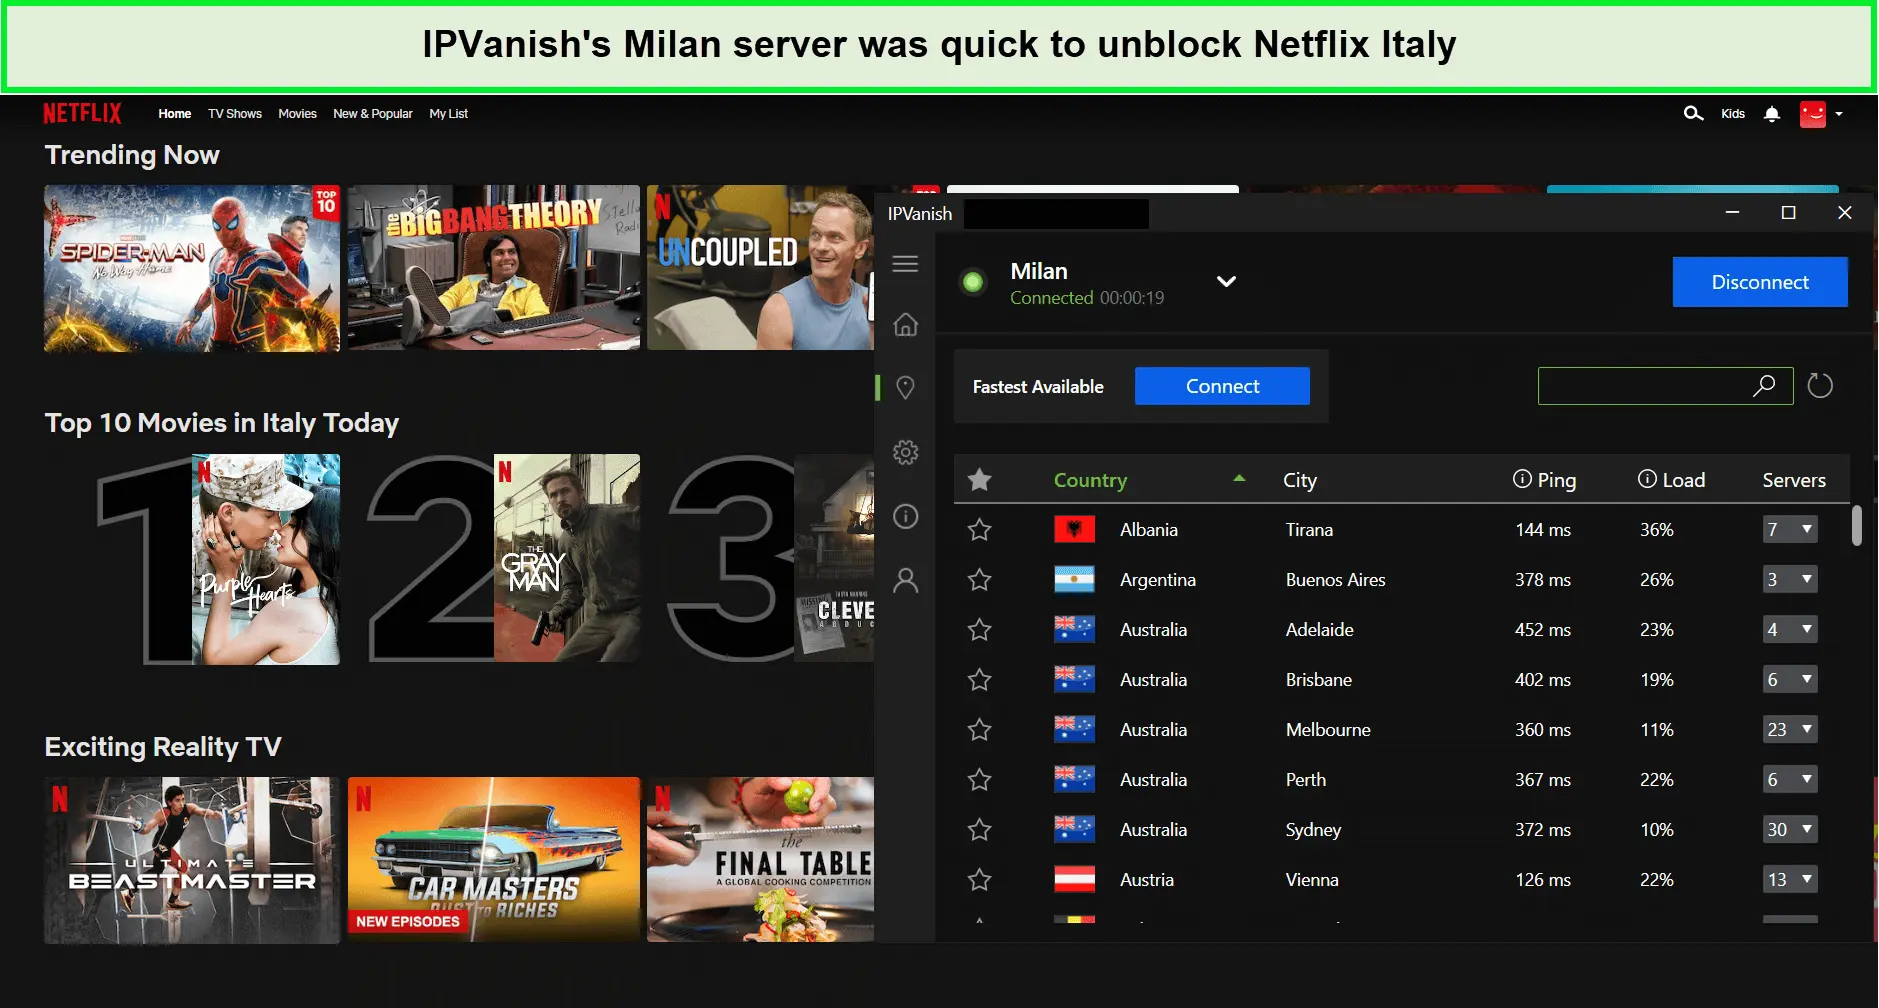Open Netflix notifications bell
1879x1008 pixels.
[x=1772, y=114]
